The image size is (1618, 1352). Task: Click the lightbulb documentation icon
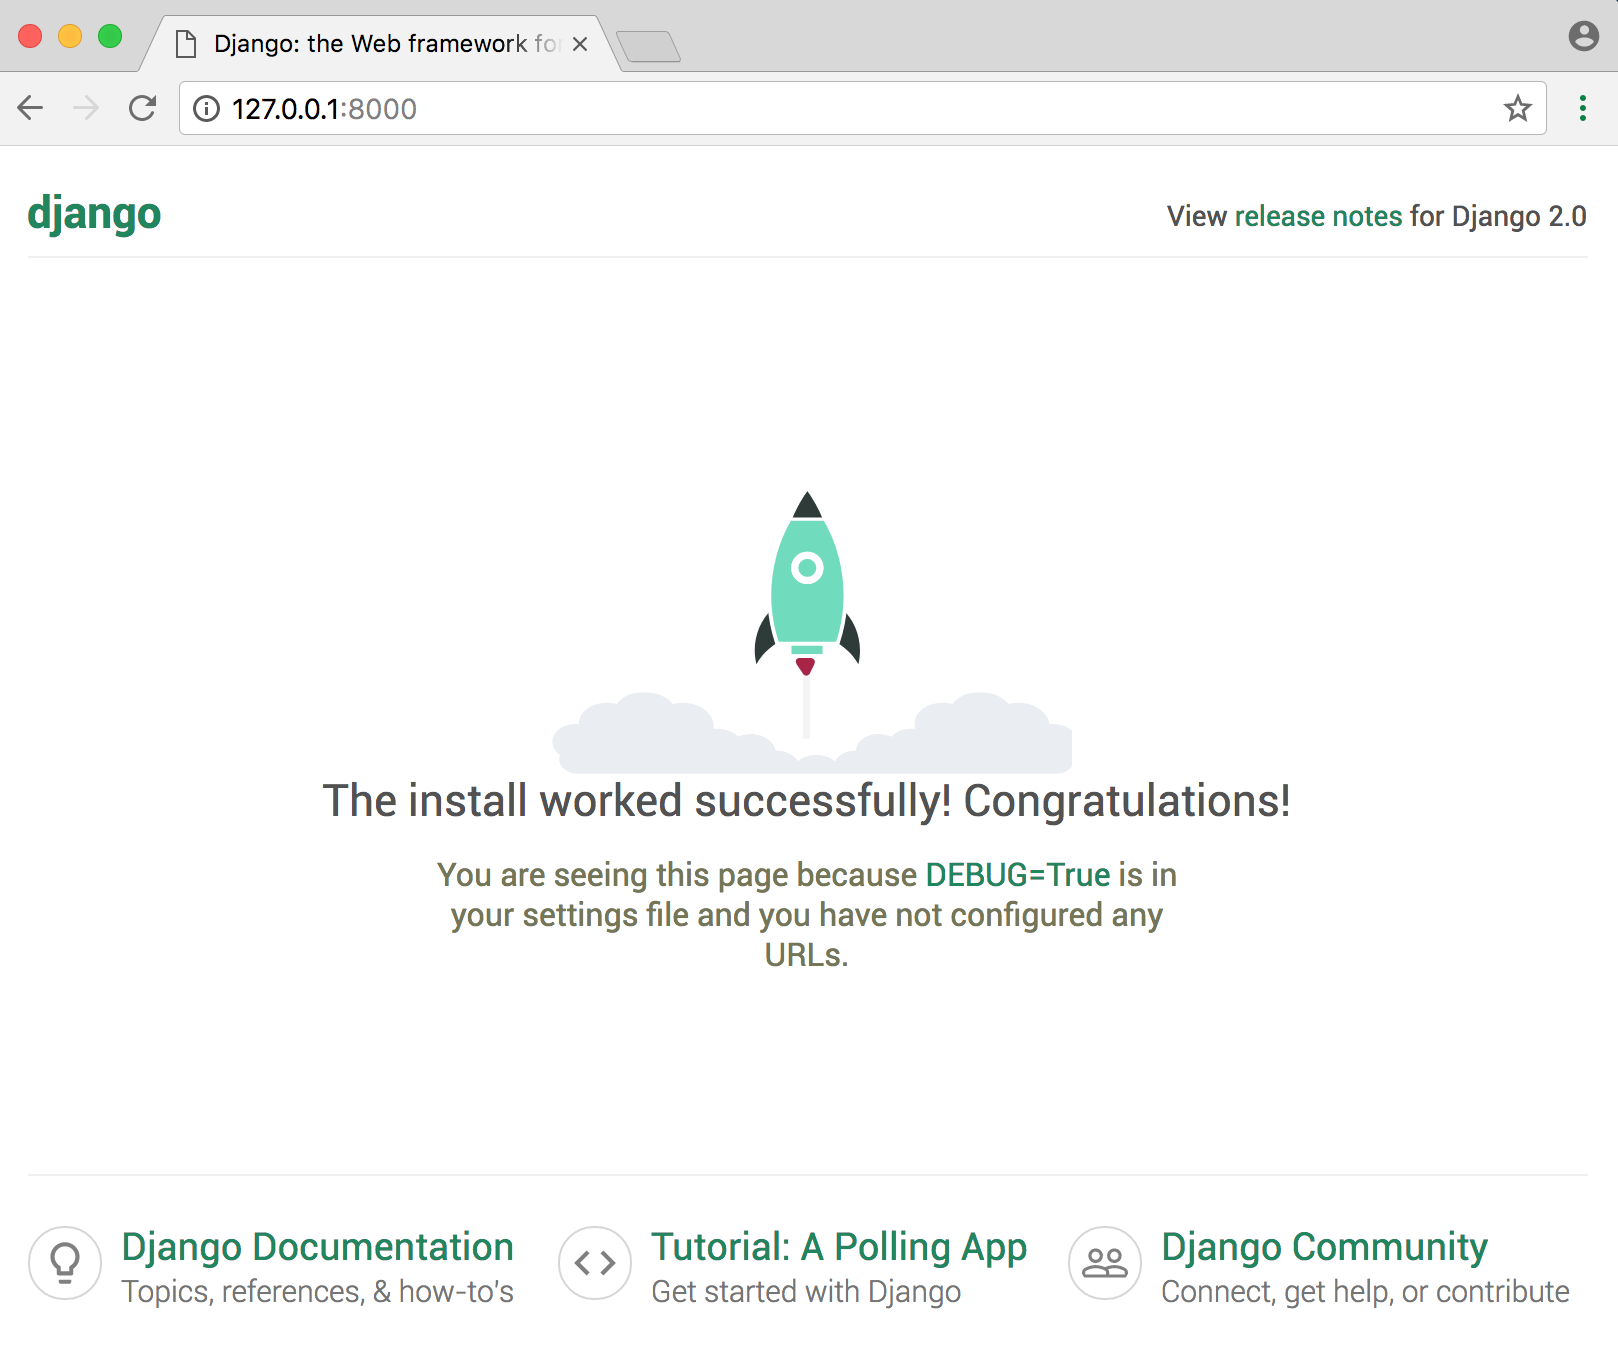(65, 1263)
